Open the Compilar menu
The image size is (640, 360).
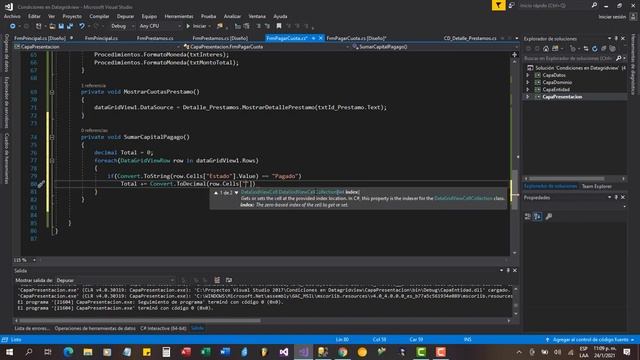coord(99,16)
